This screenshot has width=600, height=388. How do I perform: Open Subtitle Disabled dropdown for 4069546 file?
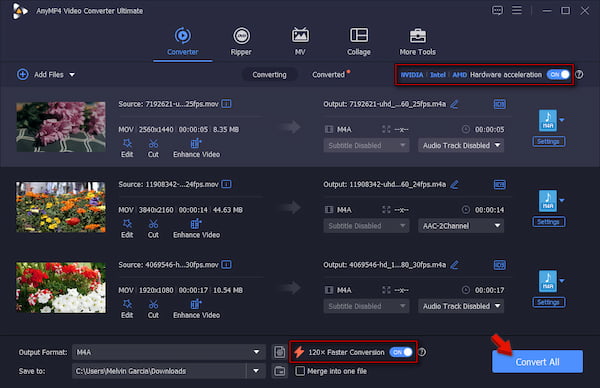coord(366,306)
